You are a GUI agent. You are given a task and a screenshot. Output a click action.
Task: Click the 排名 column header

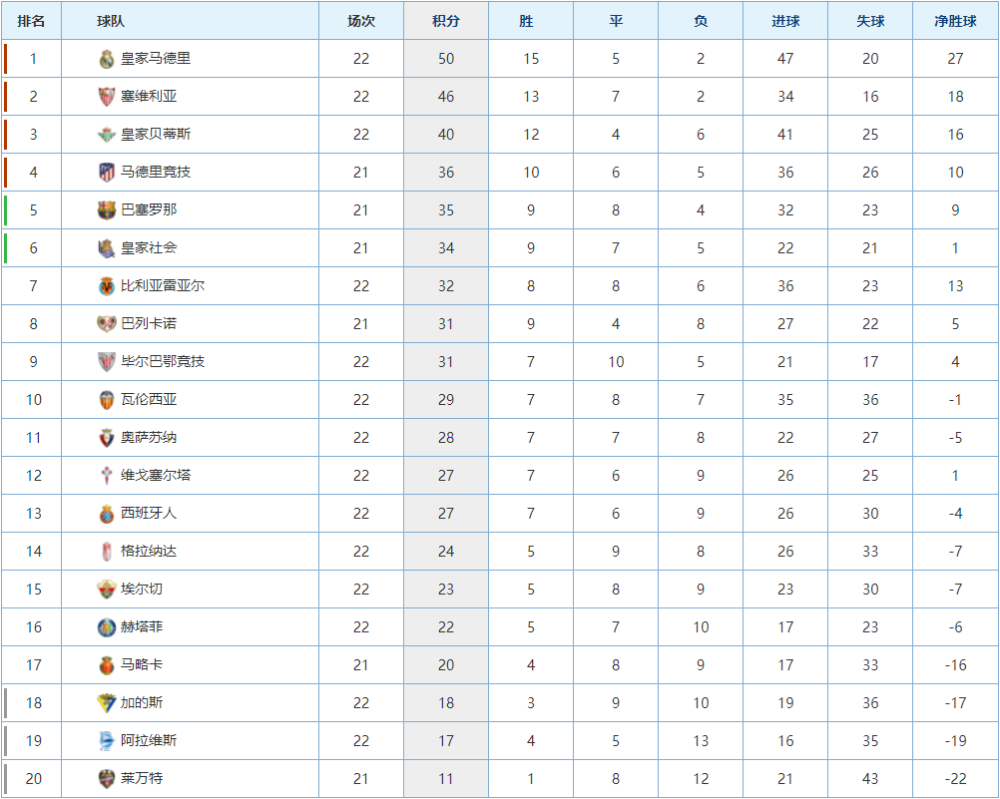[31, 21]
